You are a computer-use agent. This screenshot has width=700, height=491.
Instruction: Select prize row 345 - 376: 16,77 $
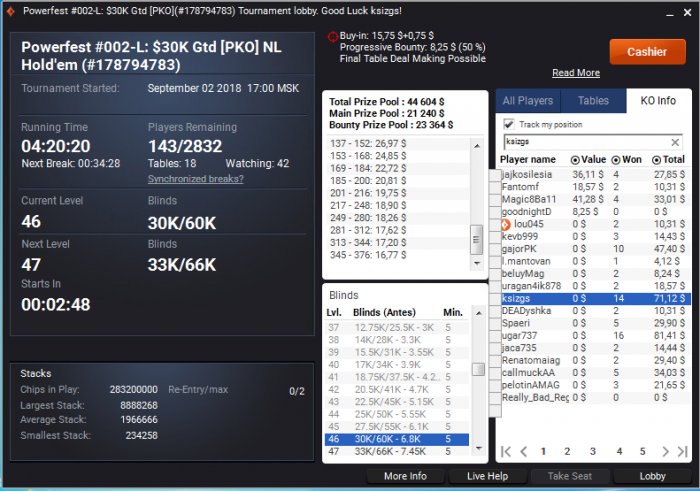click(397, 255)
